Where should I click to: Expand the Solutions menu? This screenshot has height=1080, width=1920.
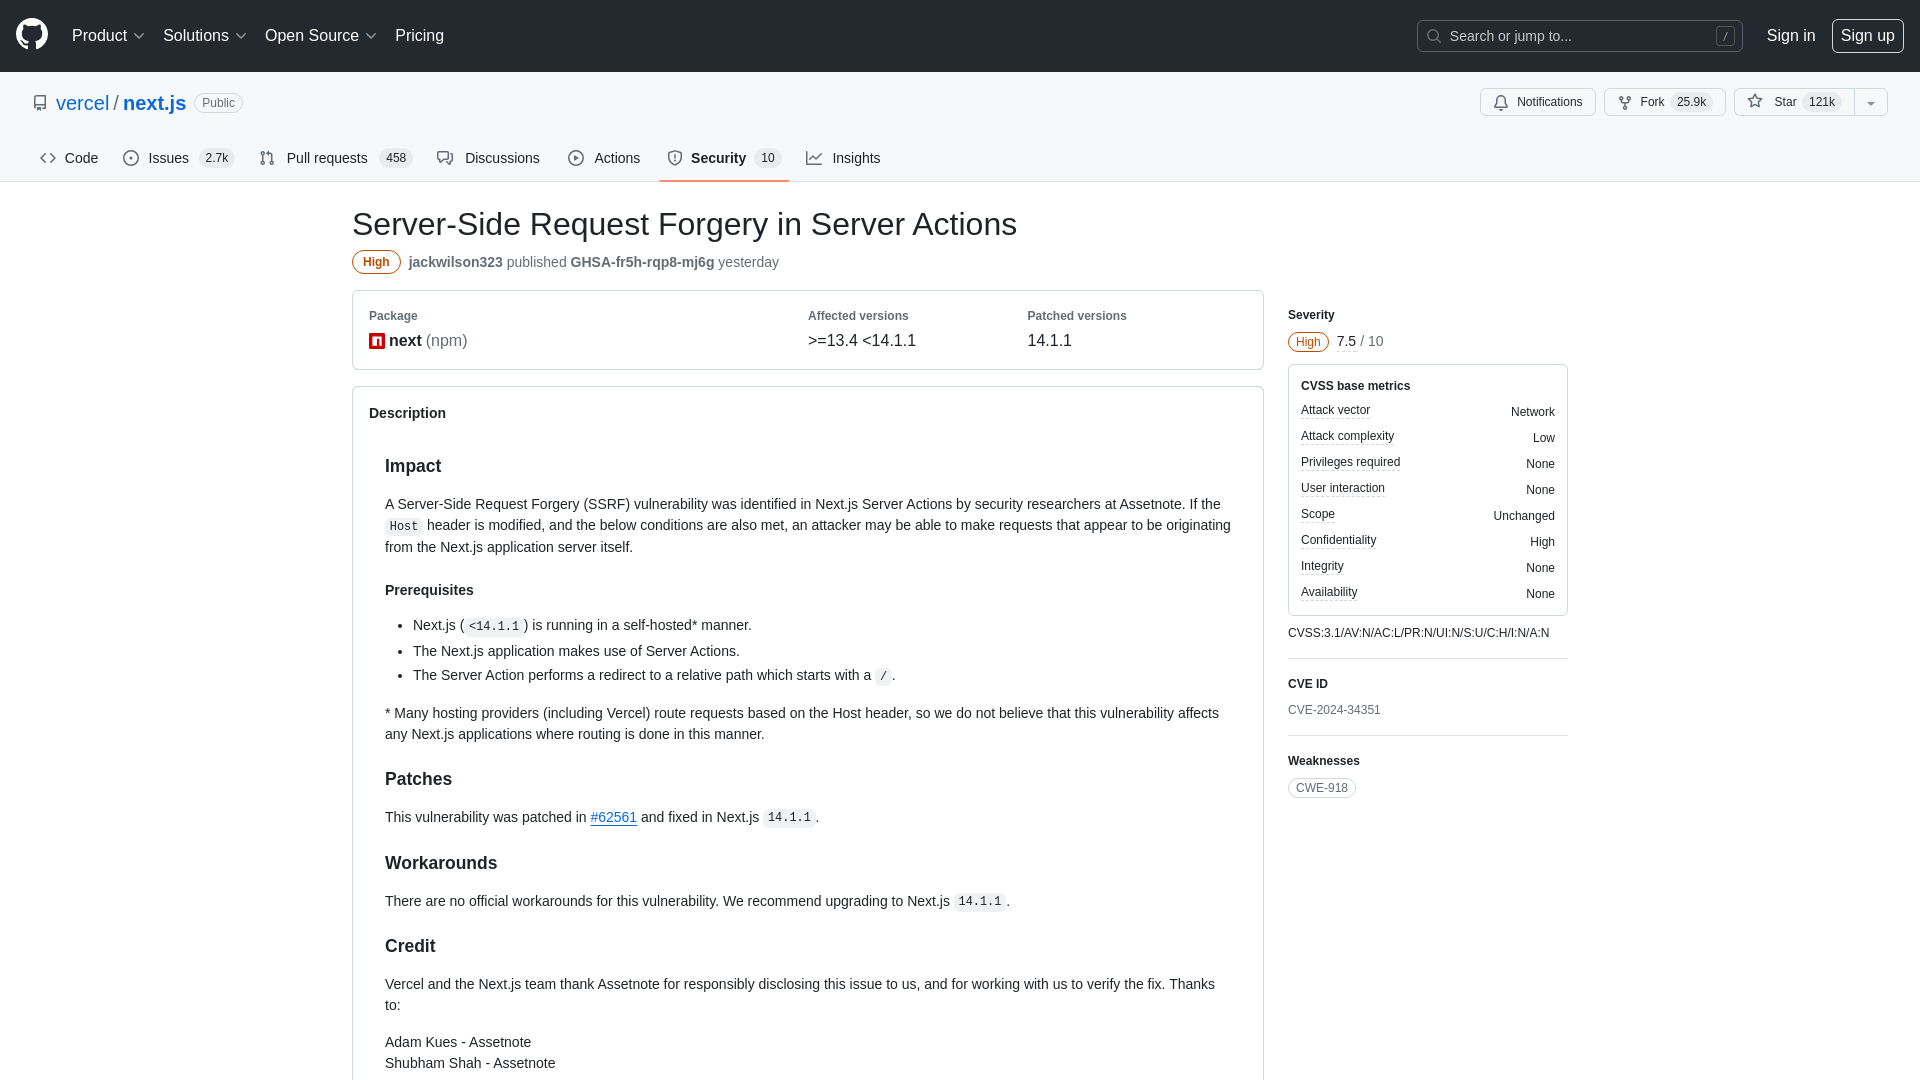coord(204,36)
